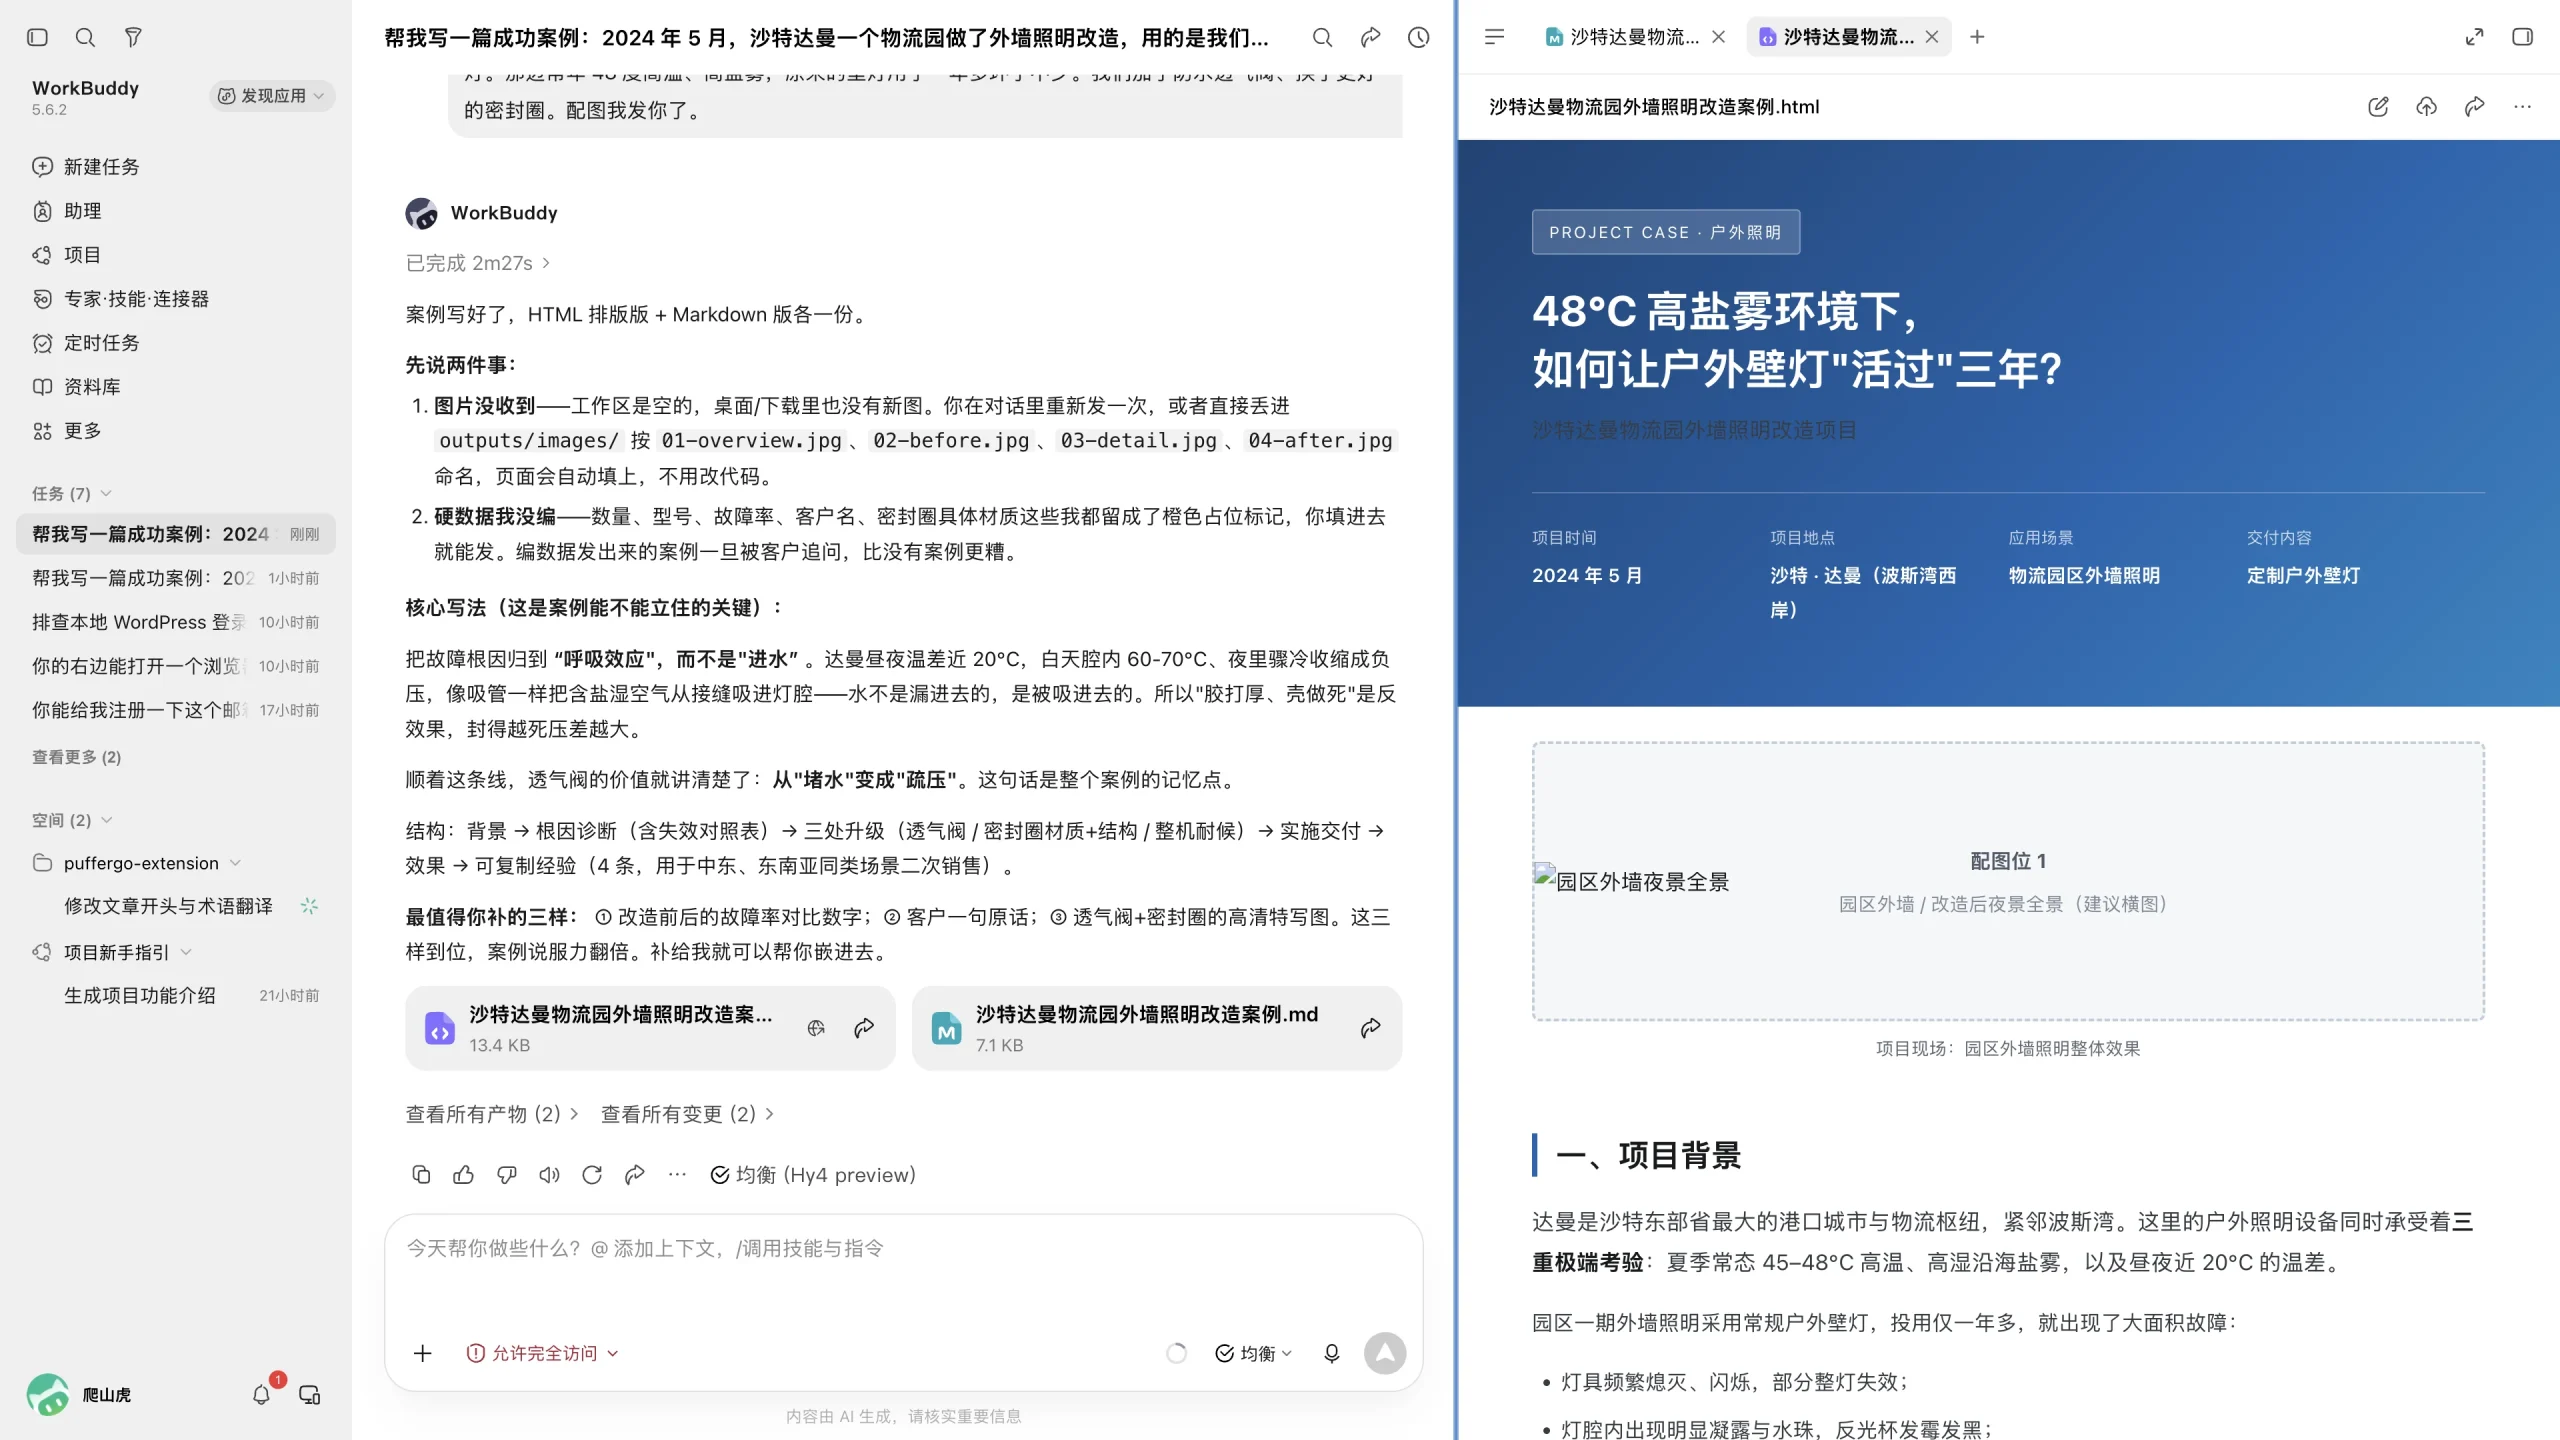This screenshot has height=1440, width=2560.
Task: Toggle the right preview pane icon
Action: 2522,37
